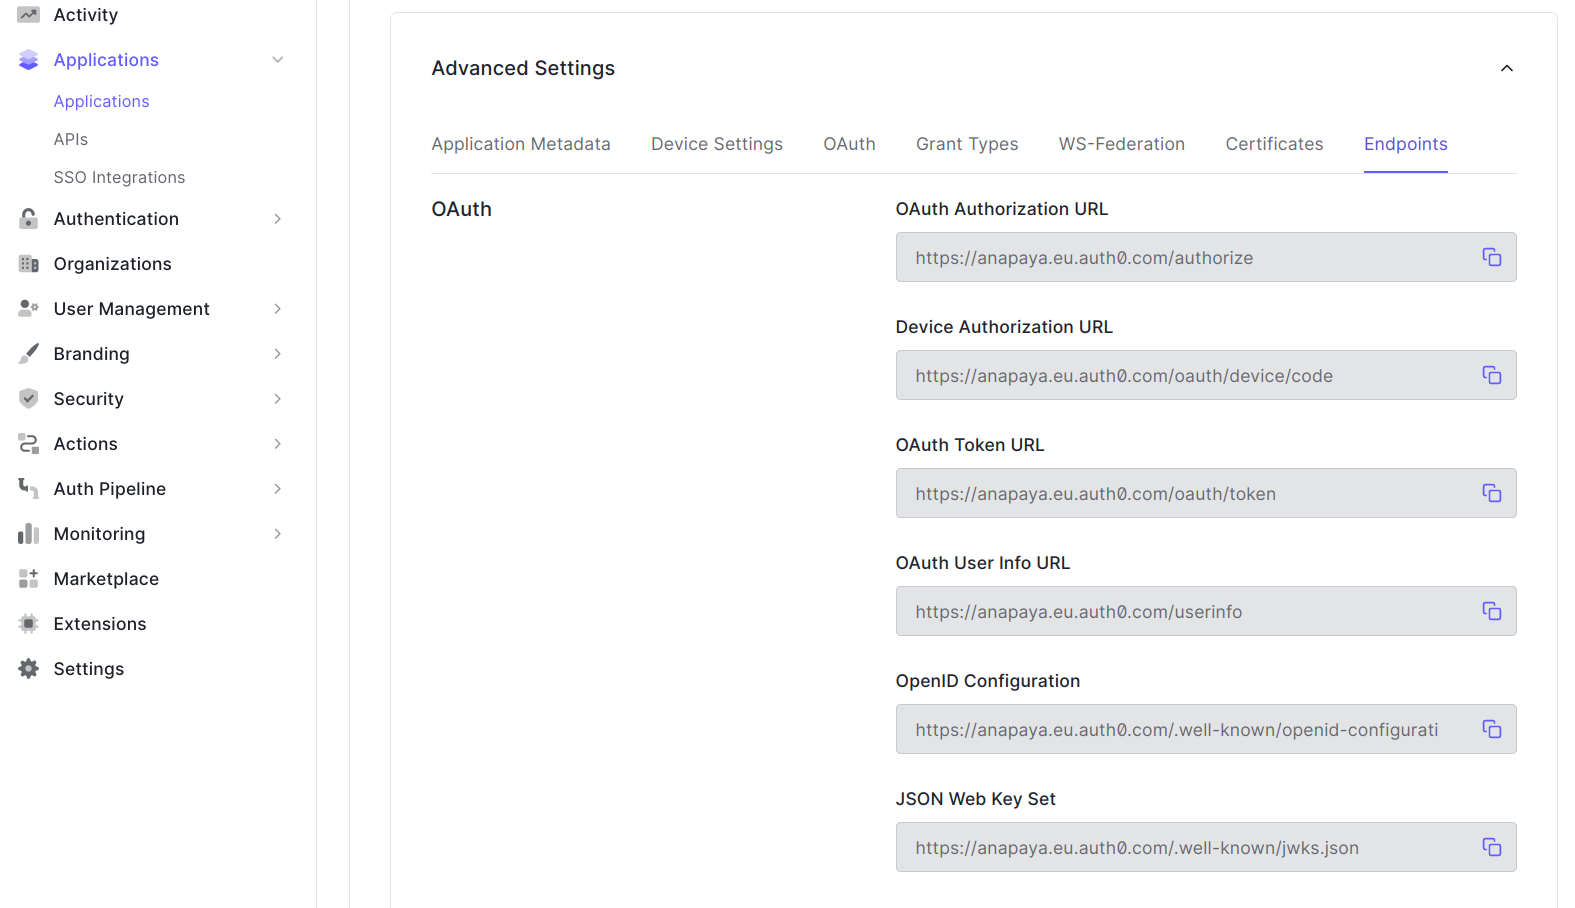Collapse the Applications sidebar menu
The width and height of the screenshot is (1575, 908).
[x=278, y=60]
